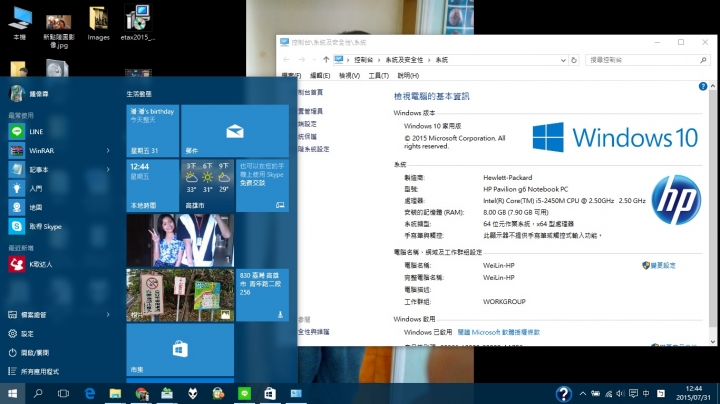720x404 pixels.
Task: Open the 高雄市 weather tile
Action: coord(207,185)
